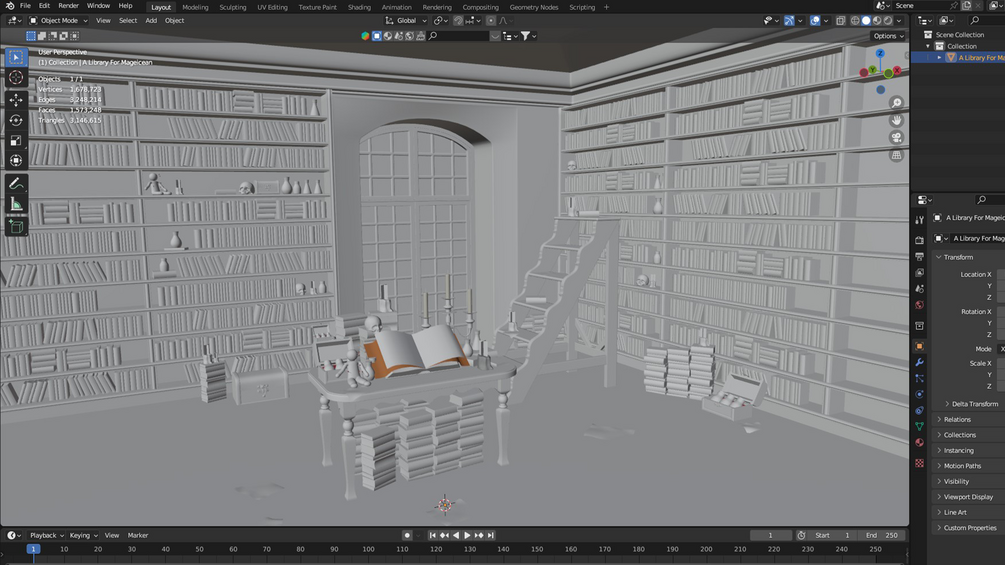Switch to Wireframe viewport shading

(855, 20)
